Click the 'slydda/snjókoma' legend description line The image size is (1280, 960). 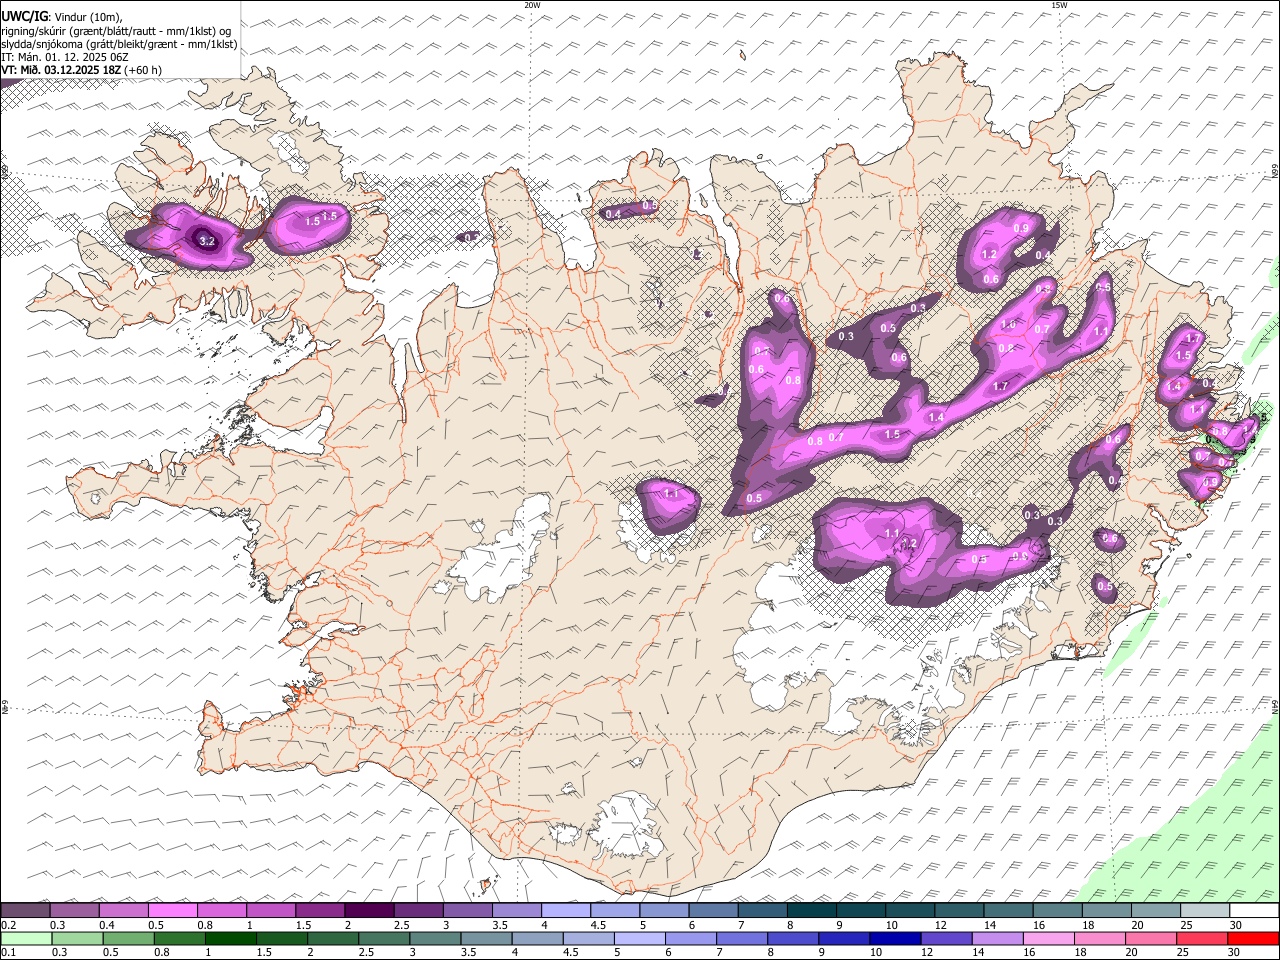[120, 44]
